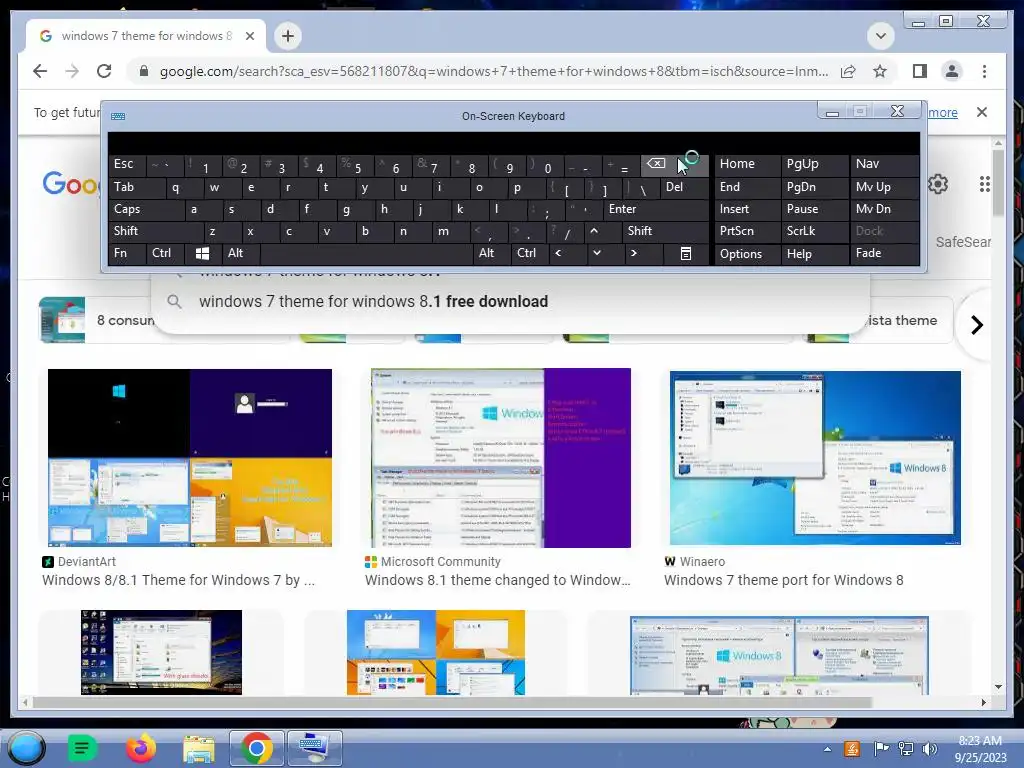Bookmark this page with the star icon
Image resolution: width=1024 pixels, height=768 pixels.
[880, 71]
